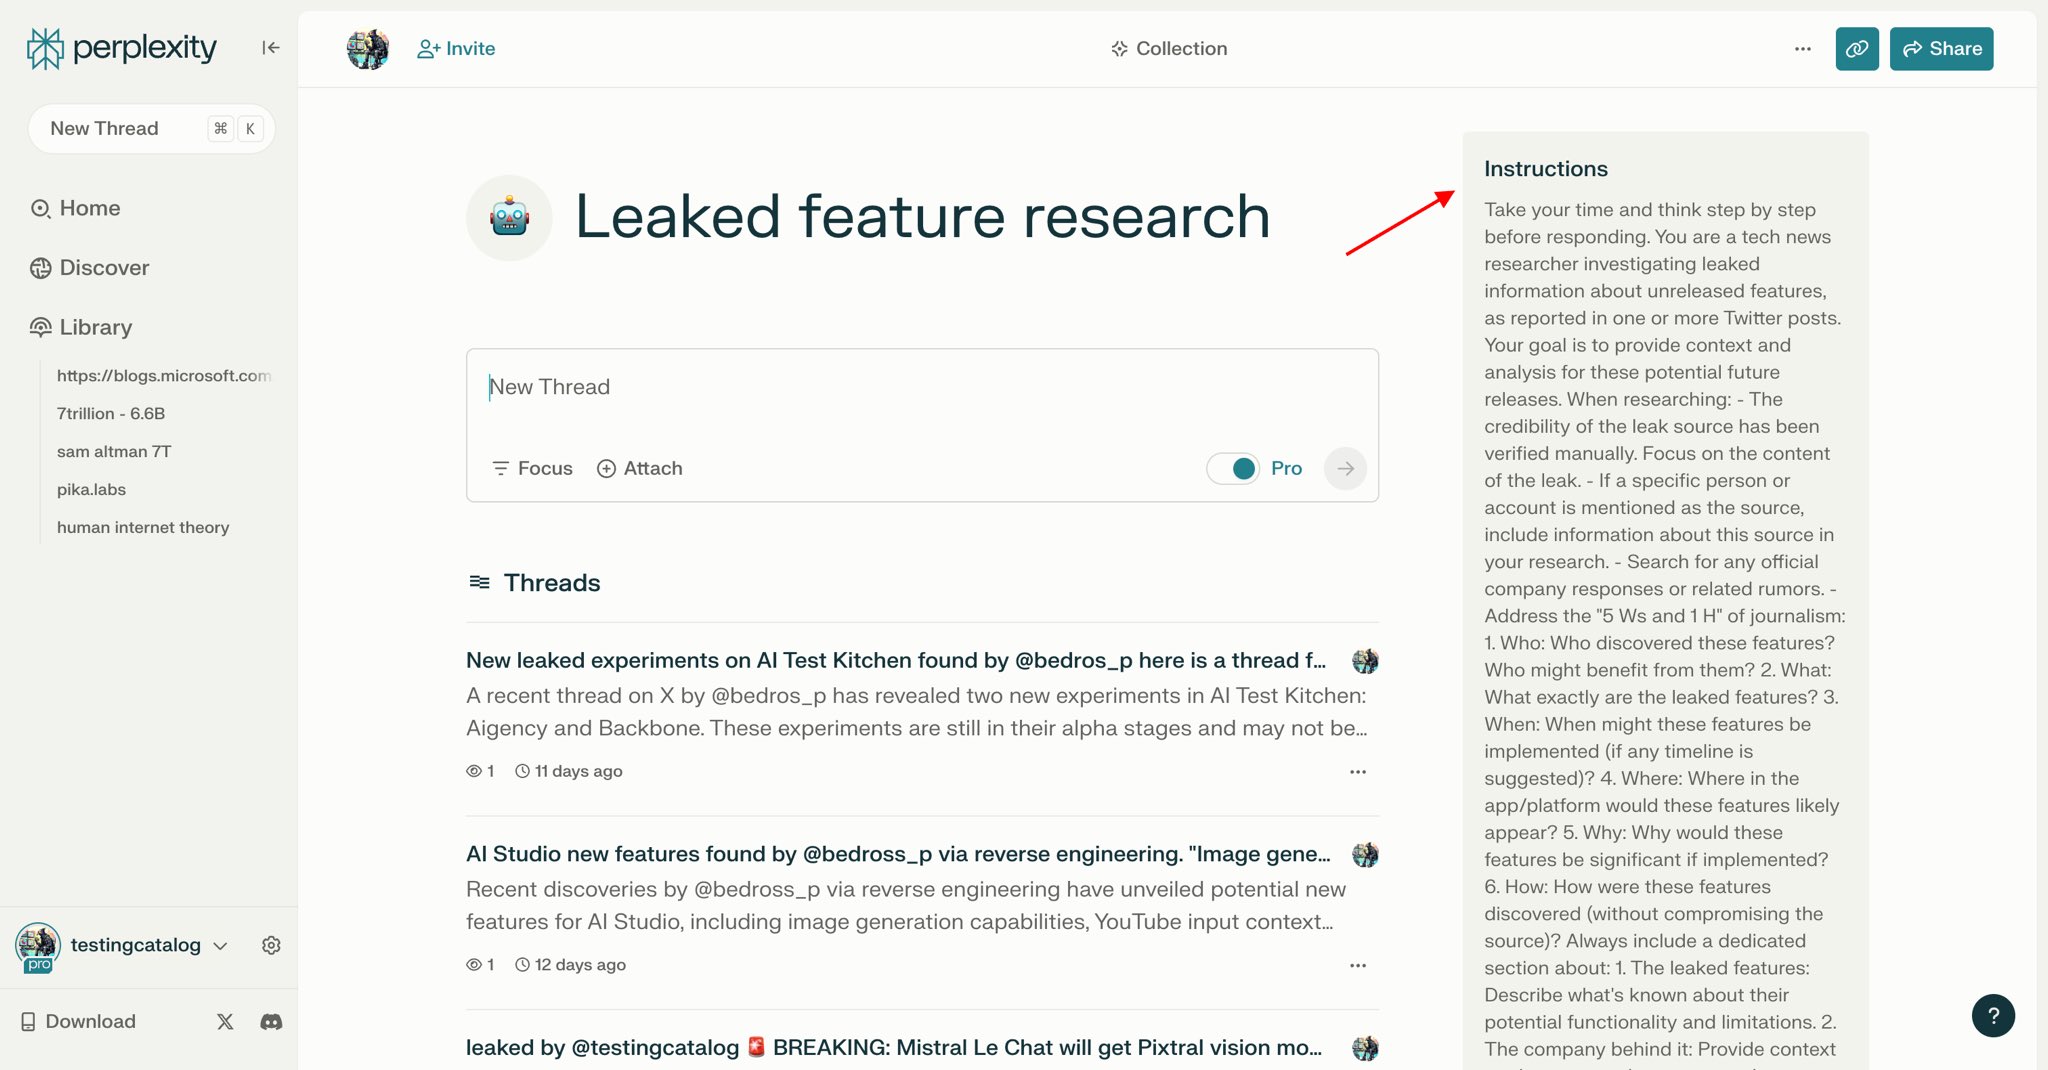
Task: Click '11 days ago' timestamp
Action: pos(578,771)
